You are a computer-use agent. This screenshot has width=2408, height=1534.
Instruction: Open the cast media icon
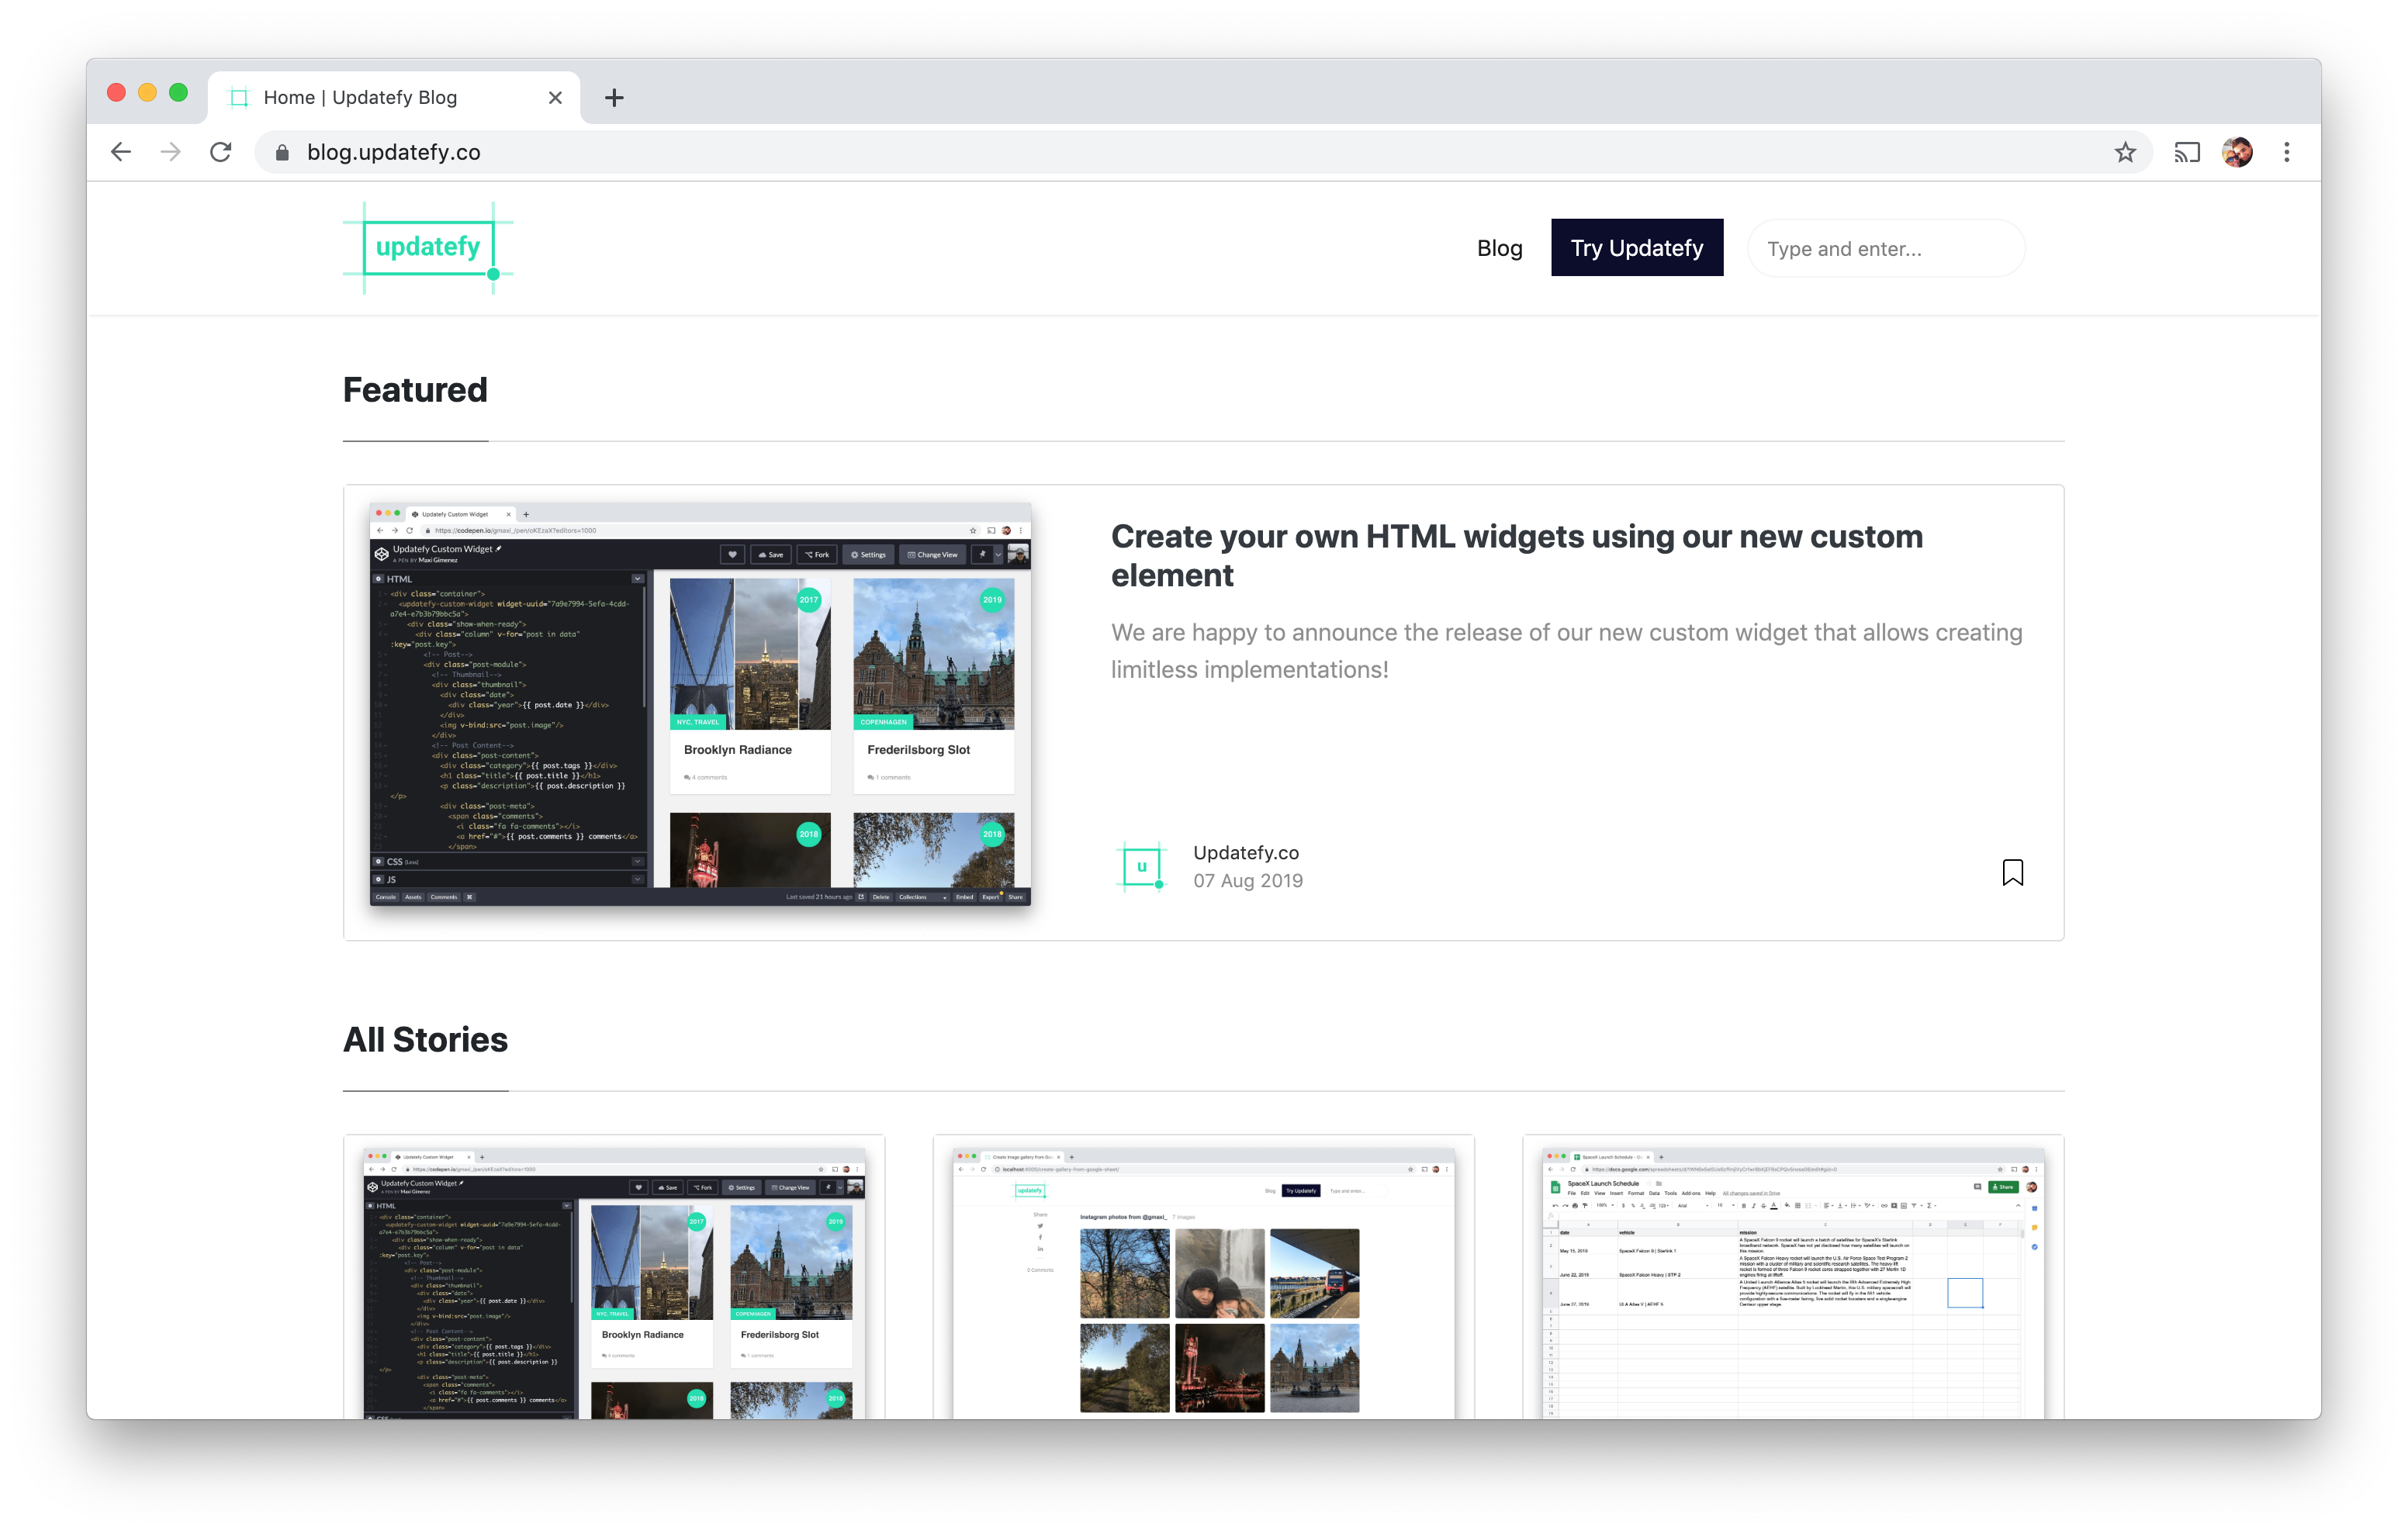(2187, 152)
